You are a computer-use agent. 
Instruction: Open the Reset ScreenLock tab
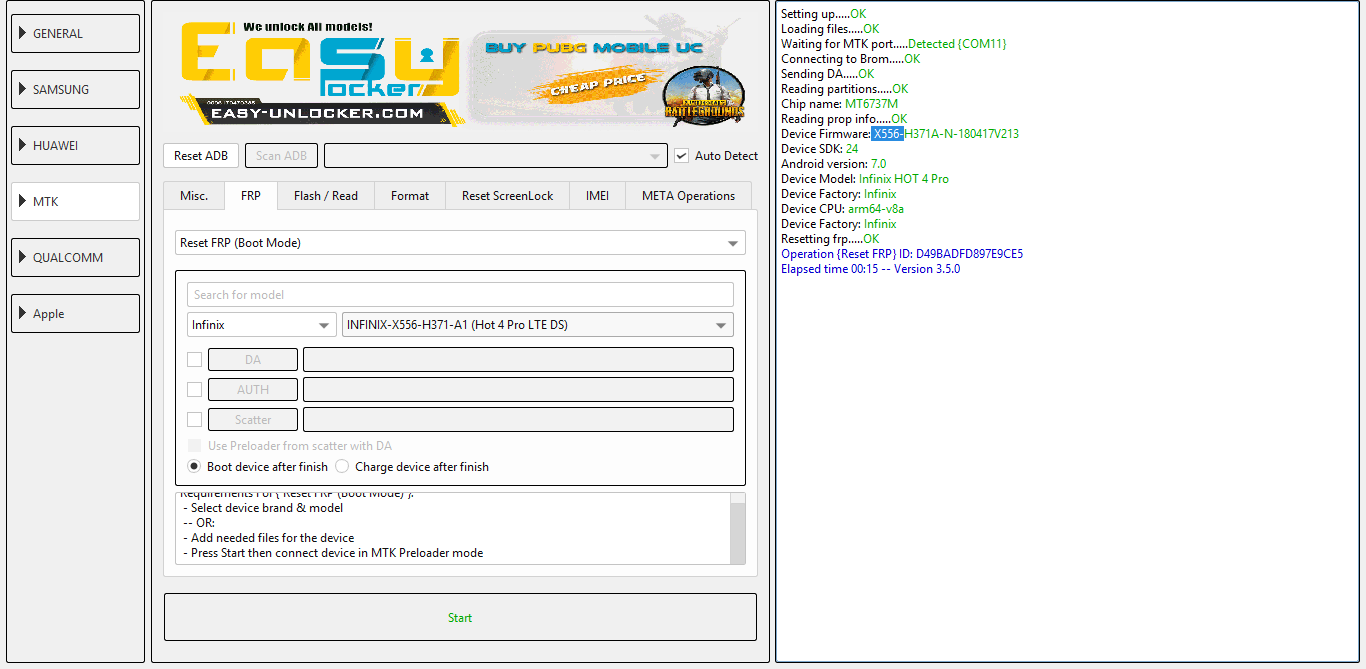507,196
